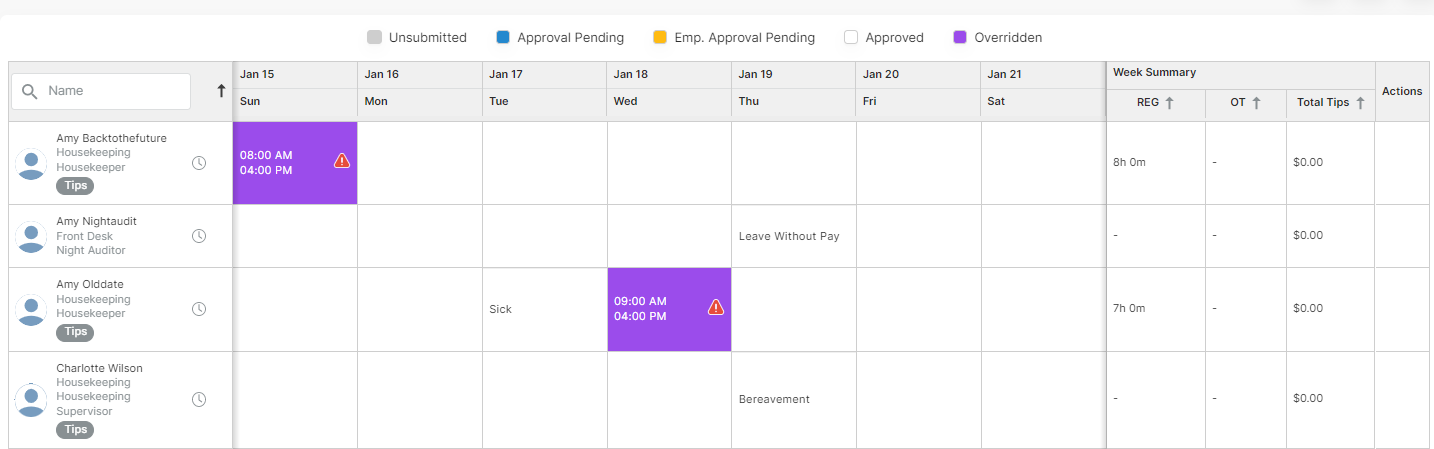Click Amy Nightaudit's avatar icon
This screenshot has width=1434, height=449.
pyautogui.click(x=31, y=236)
